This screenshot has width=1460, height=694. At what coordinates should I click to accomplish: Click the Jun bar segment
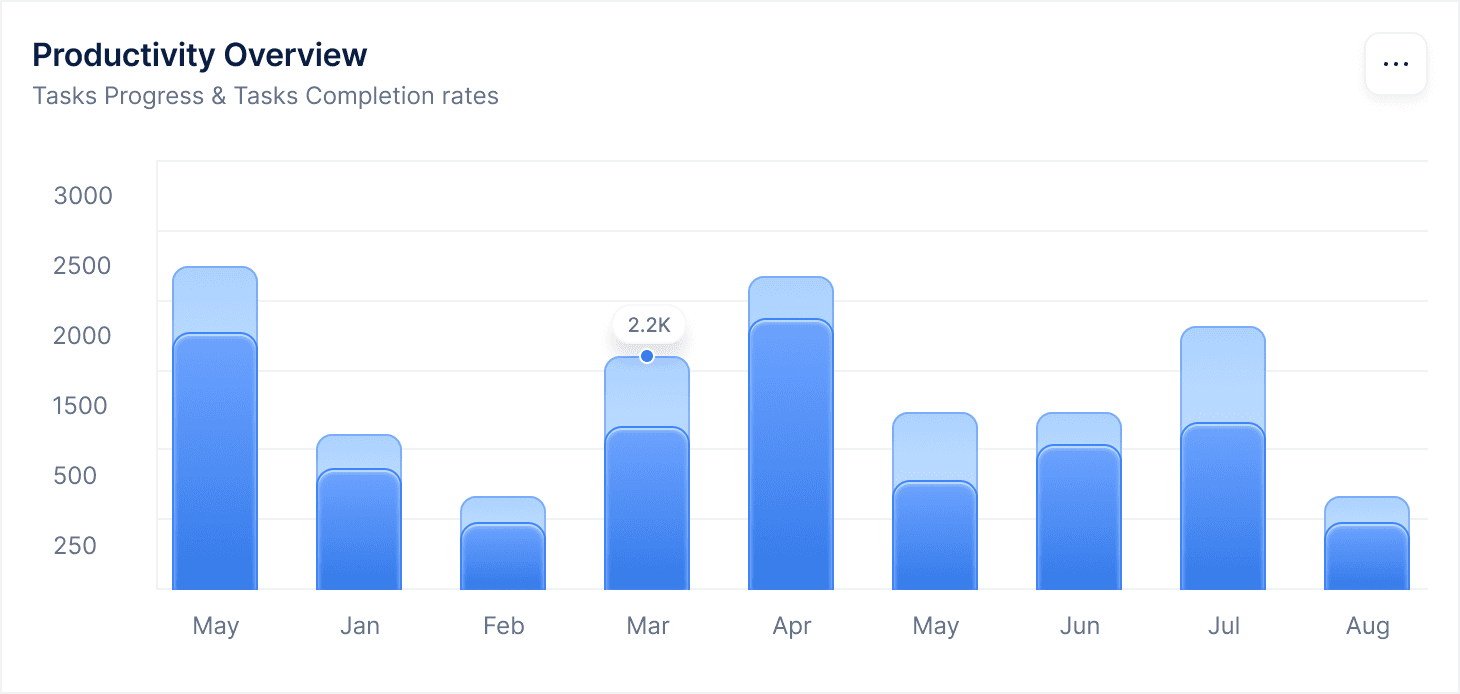tap(1079, 510)
